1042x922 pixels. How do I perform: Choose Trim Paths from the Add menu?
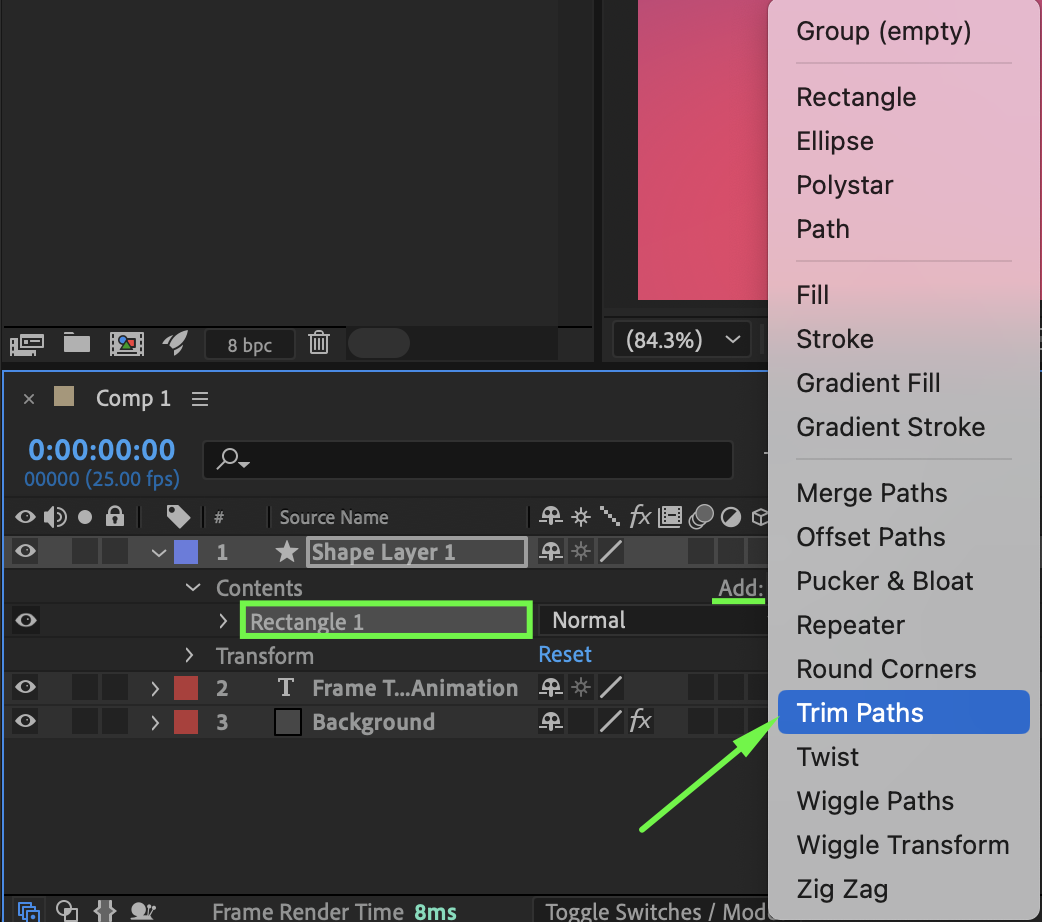tap(860, 713)
